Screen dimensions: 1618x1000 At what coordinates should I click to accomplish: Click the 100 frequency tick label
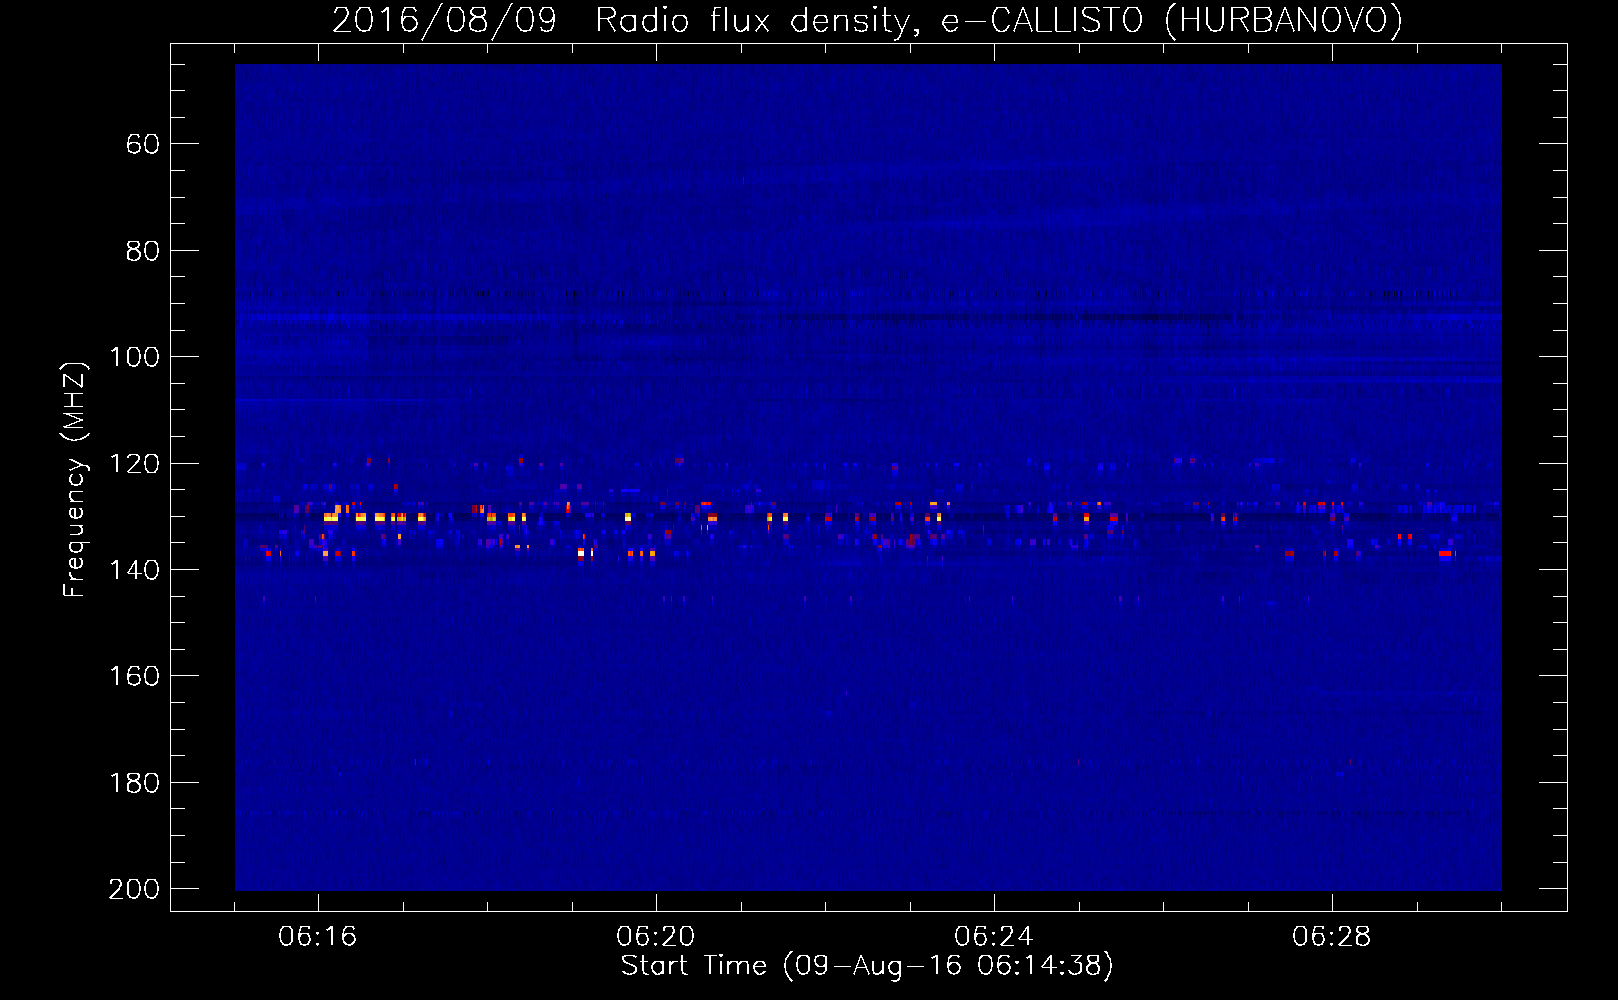[x=135, y=357]
